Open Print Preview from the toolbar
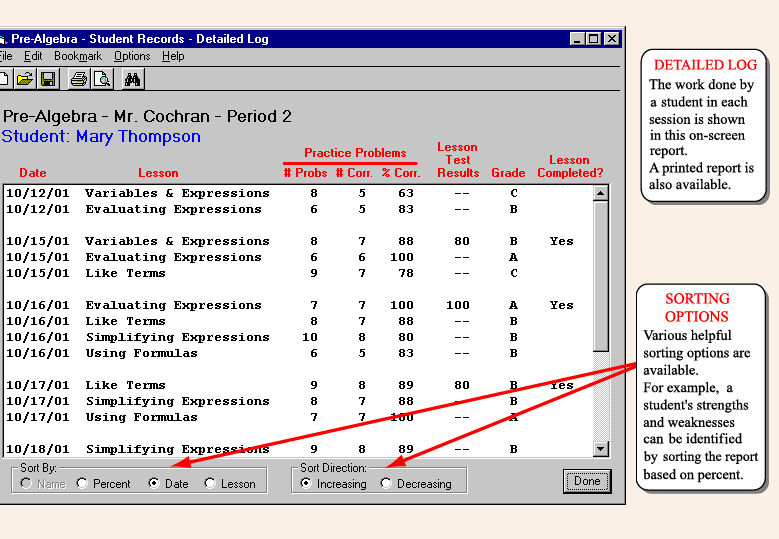The image size is (779, 539). 101,78
